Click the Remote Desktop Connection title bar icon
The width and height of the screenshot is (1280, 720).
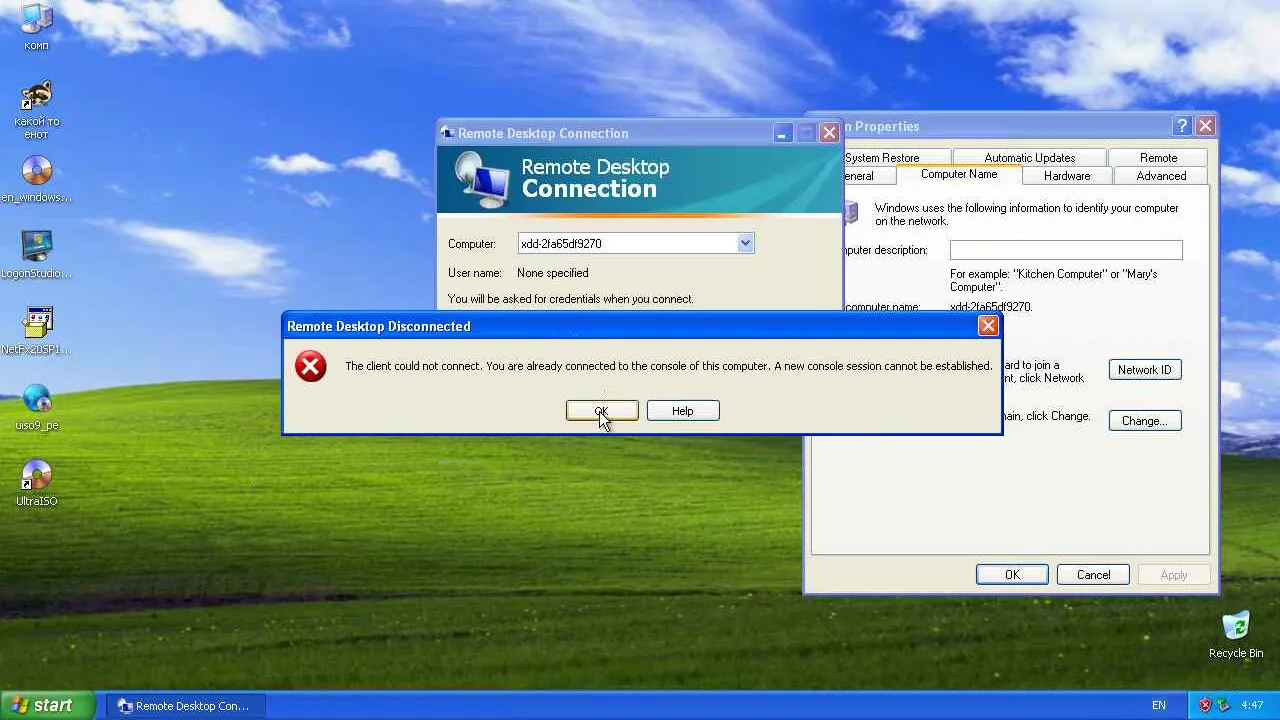[448, 133]
